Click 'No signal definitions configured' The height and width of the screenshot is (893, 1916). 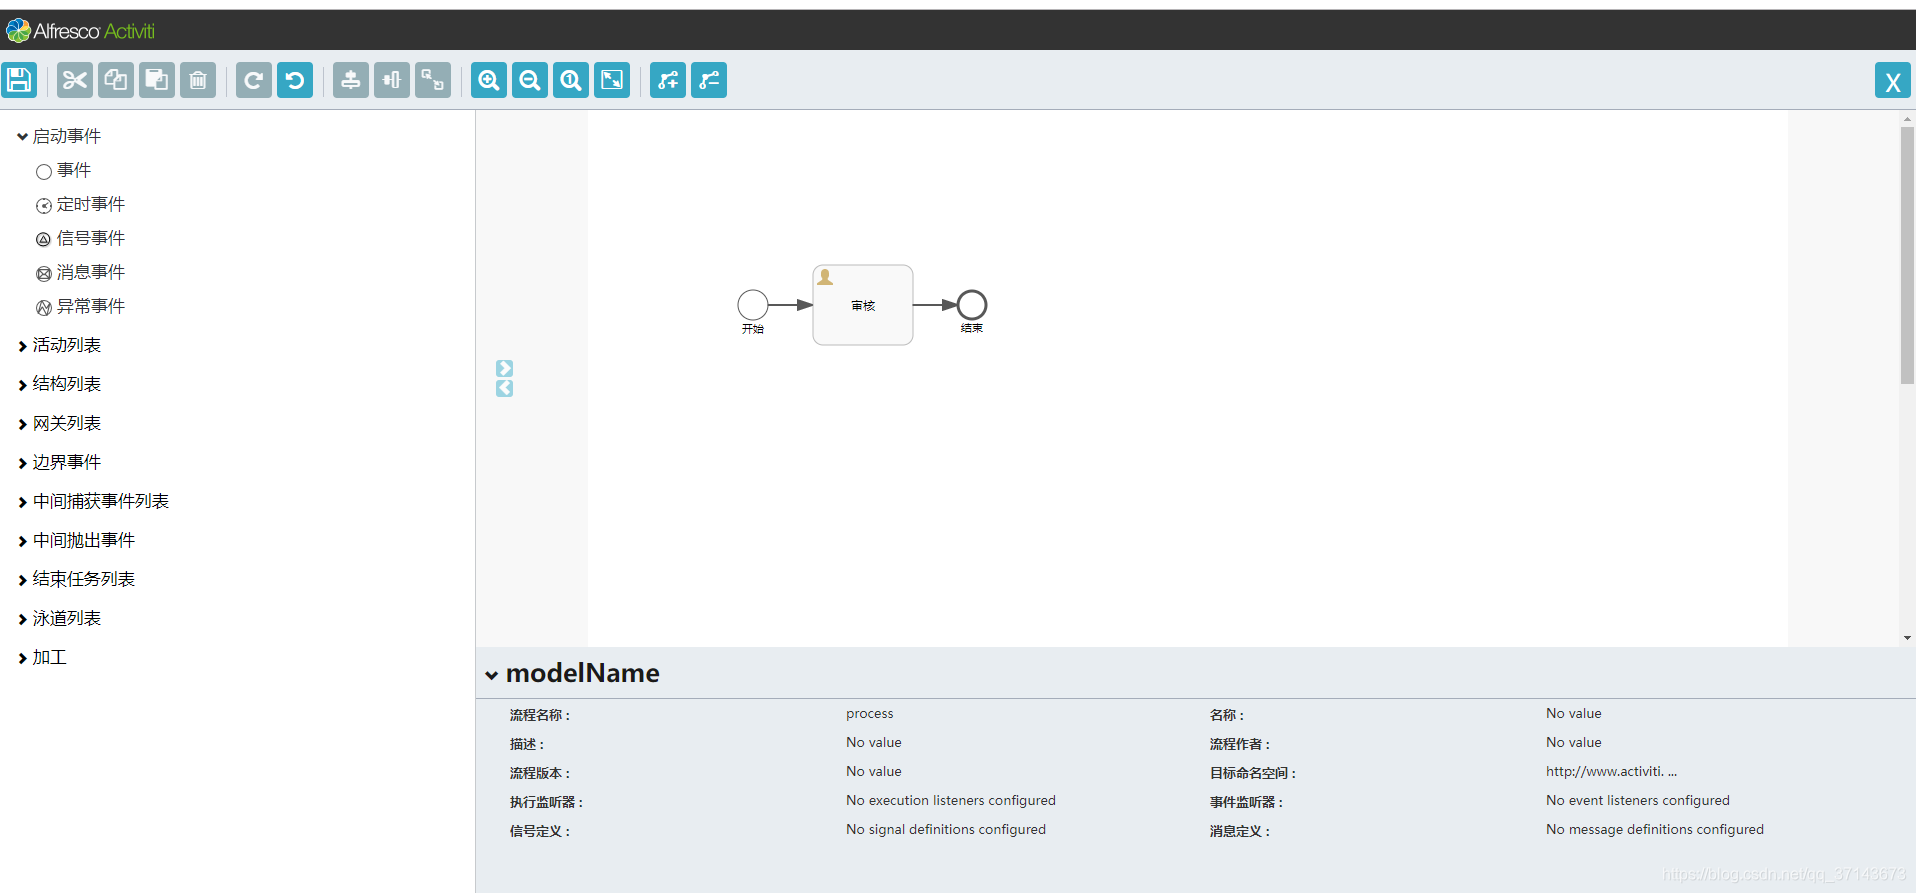tap(946, 830)
